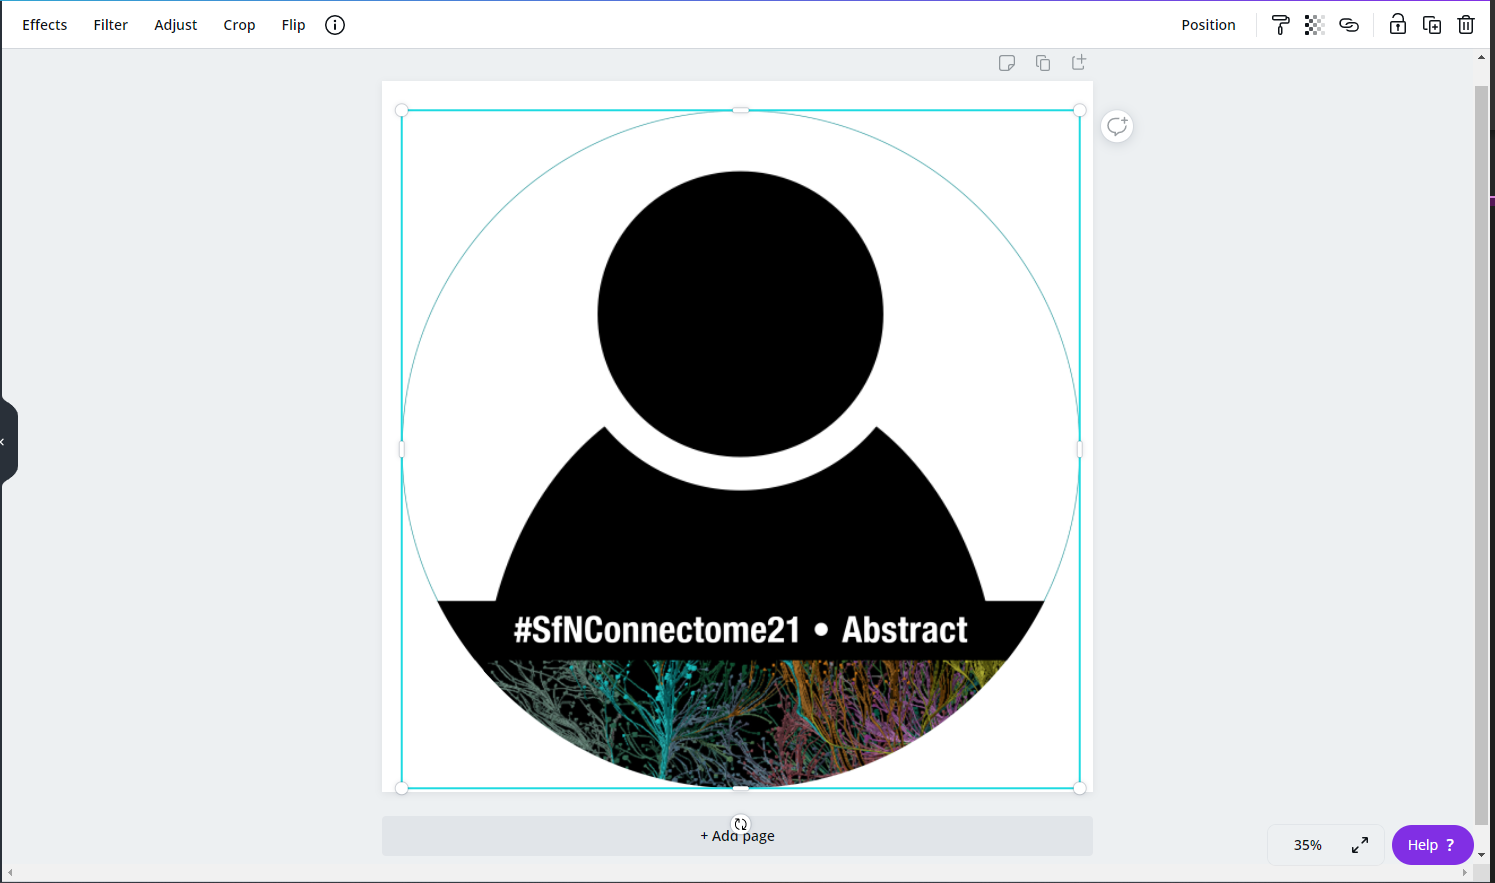Screen dimensions: 1495x883
Task: Duplicate page icon above canvas
Action: tap(1043, 63)
